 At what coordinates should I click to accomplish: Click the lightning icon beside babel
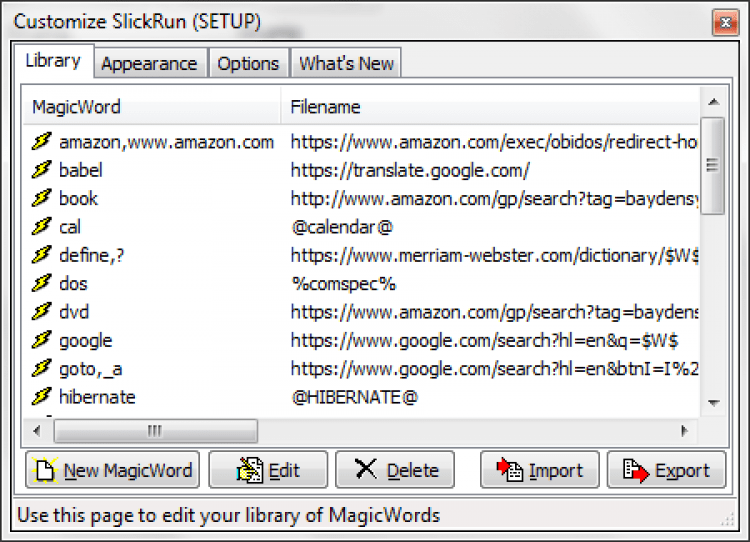click(x=42, y=170)
